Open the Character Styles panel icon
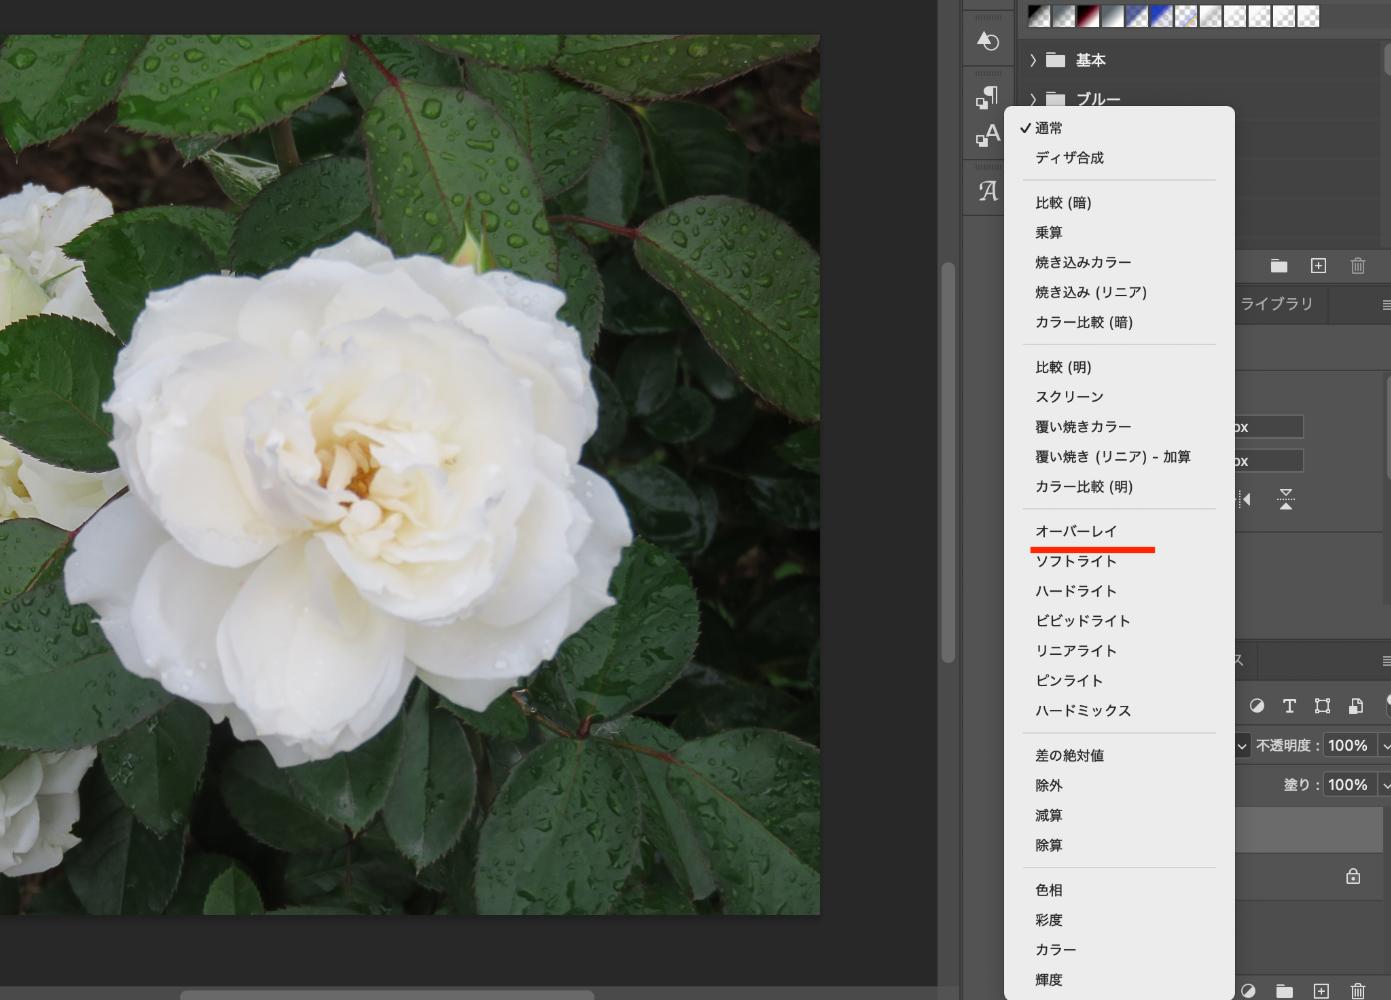Screen dimensions: 1391x1000 coord(987,136)
